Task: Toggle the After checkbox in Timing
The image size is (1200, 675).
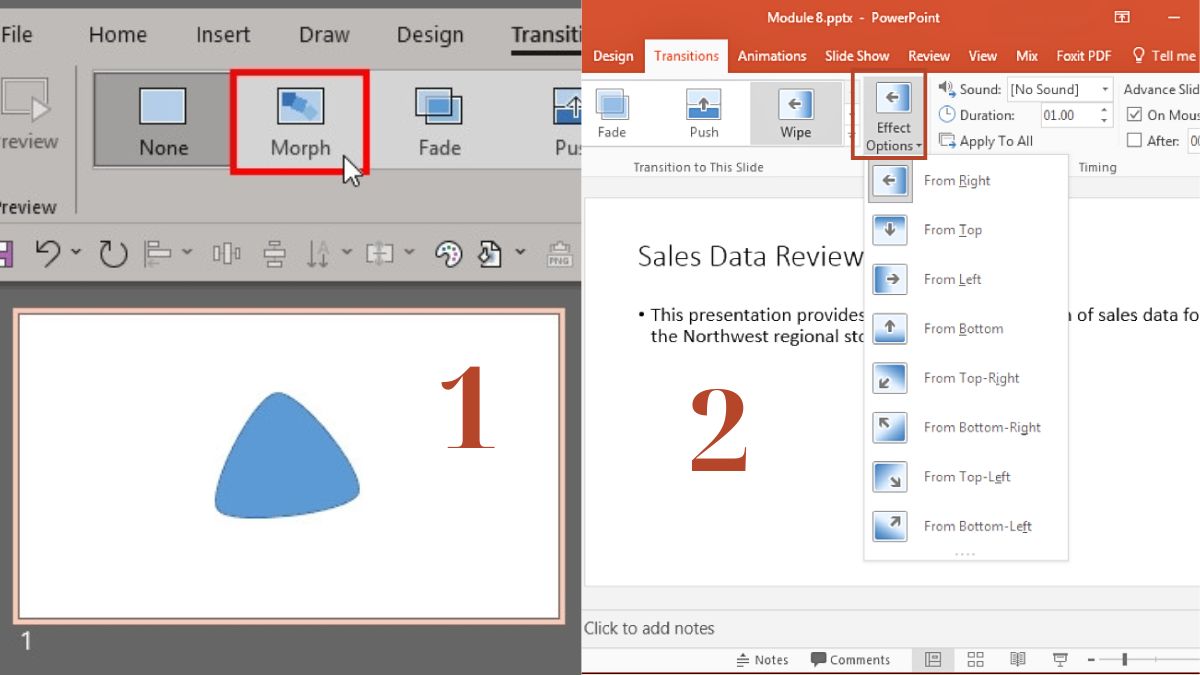Action: coord(1134,141)
